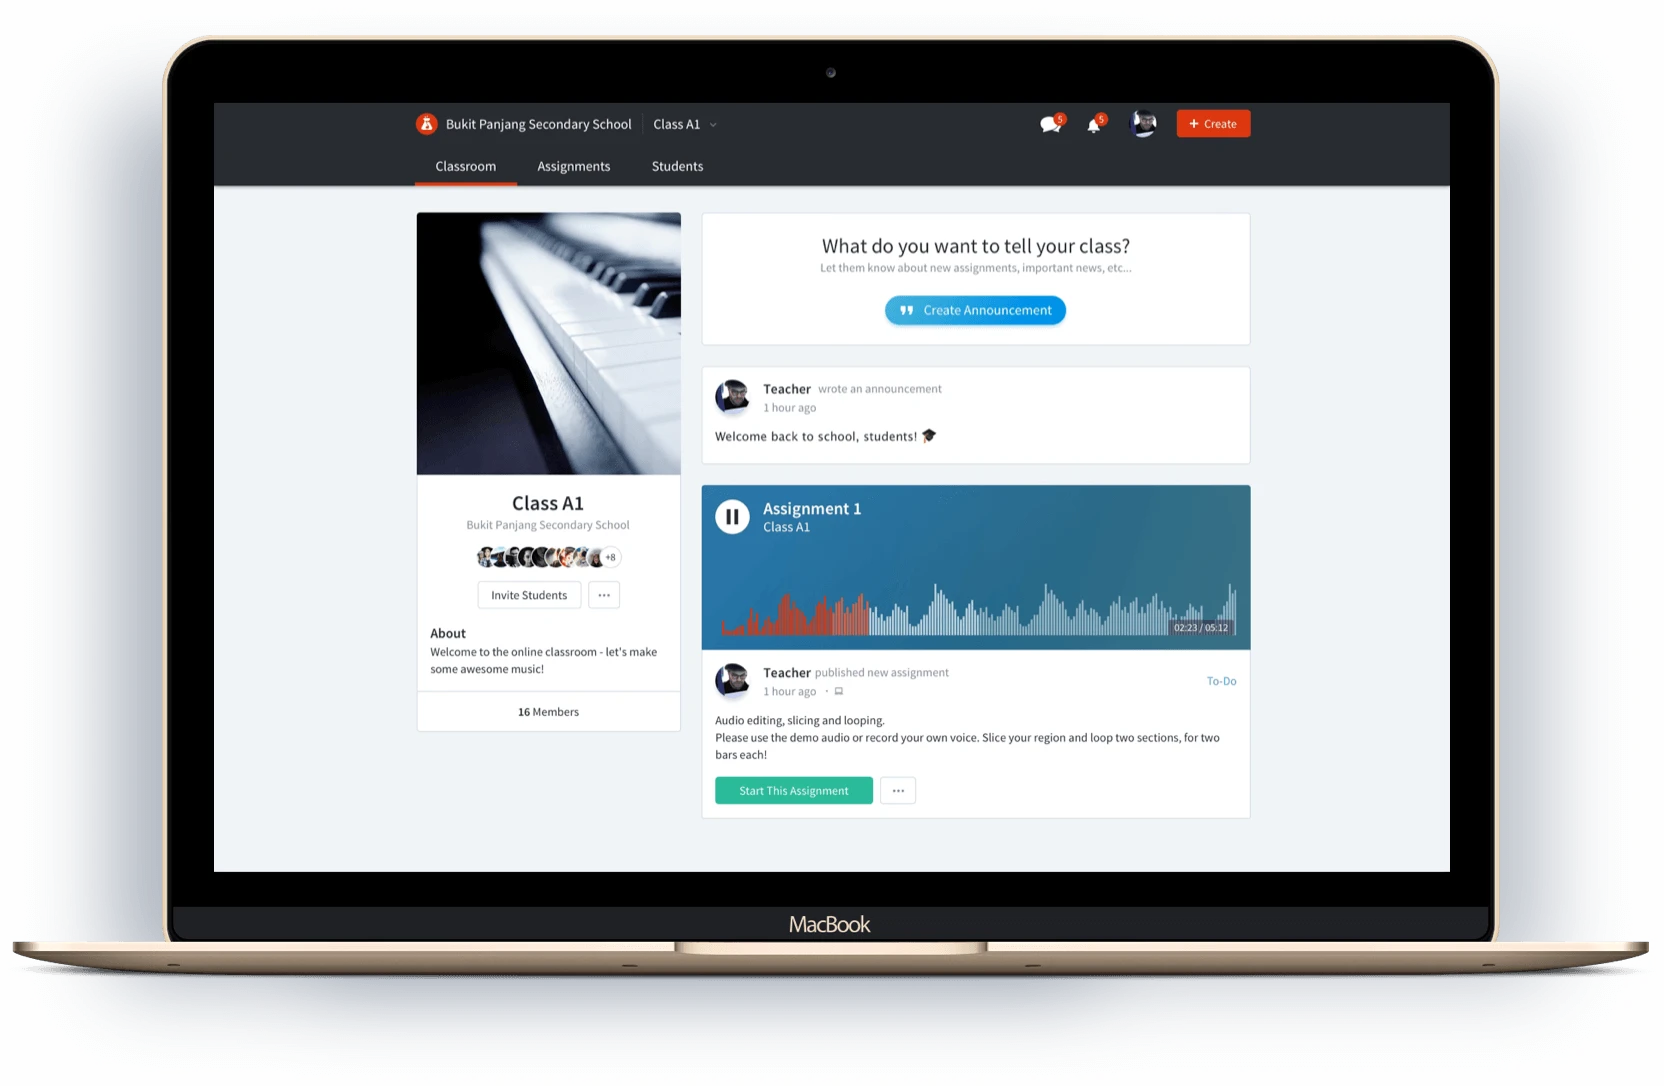Open your profile avatar menu

point(1143,123)
